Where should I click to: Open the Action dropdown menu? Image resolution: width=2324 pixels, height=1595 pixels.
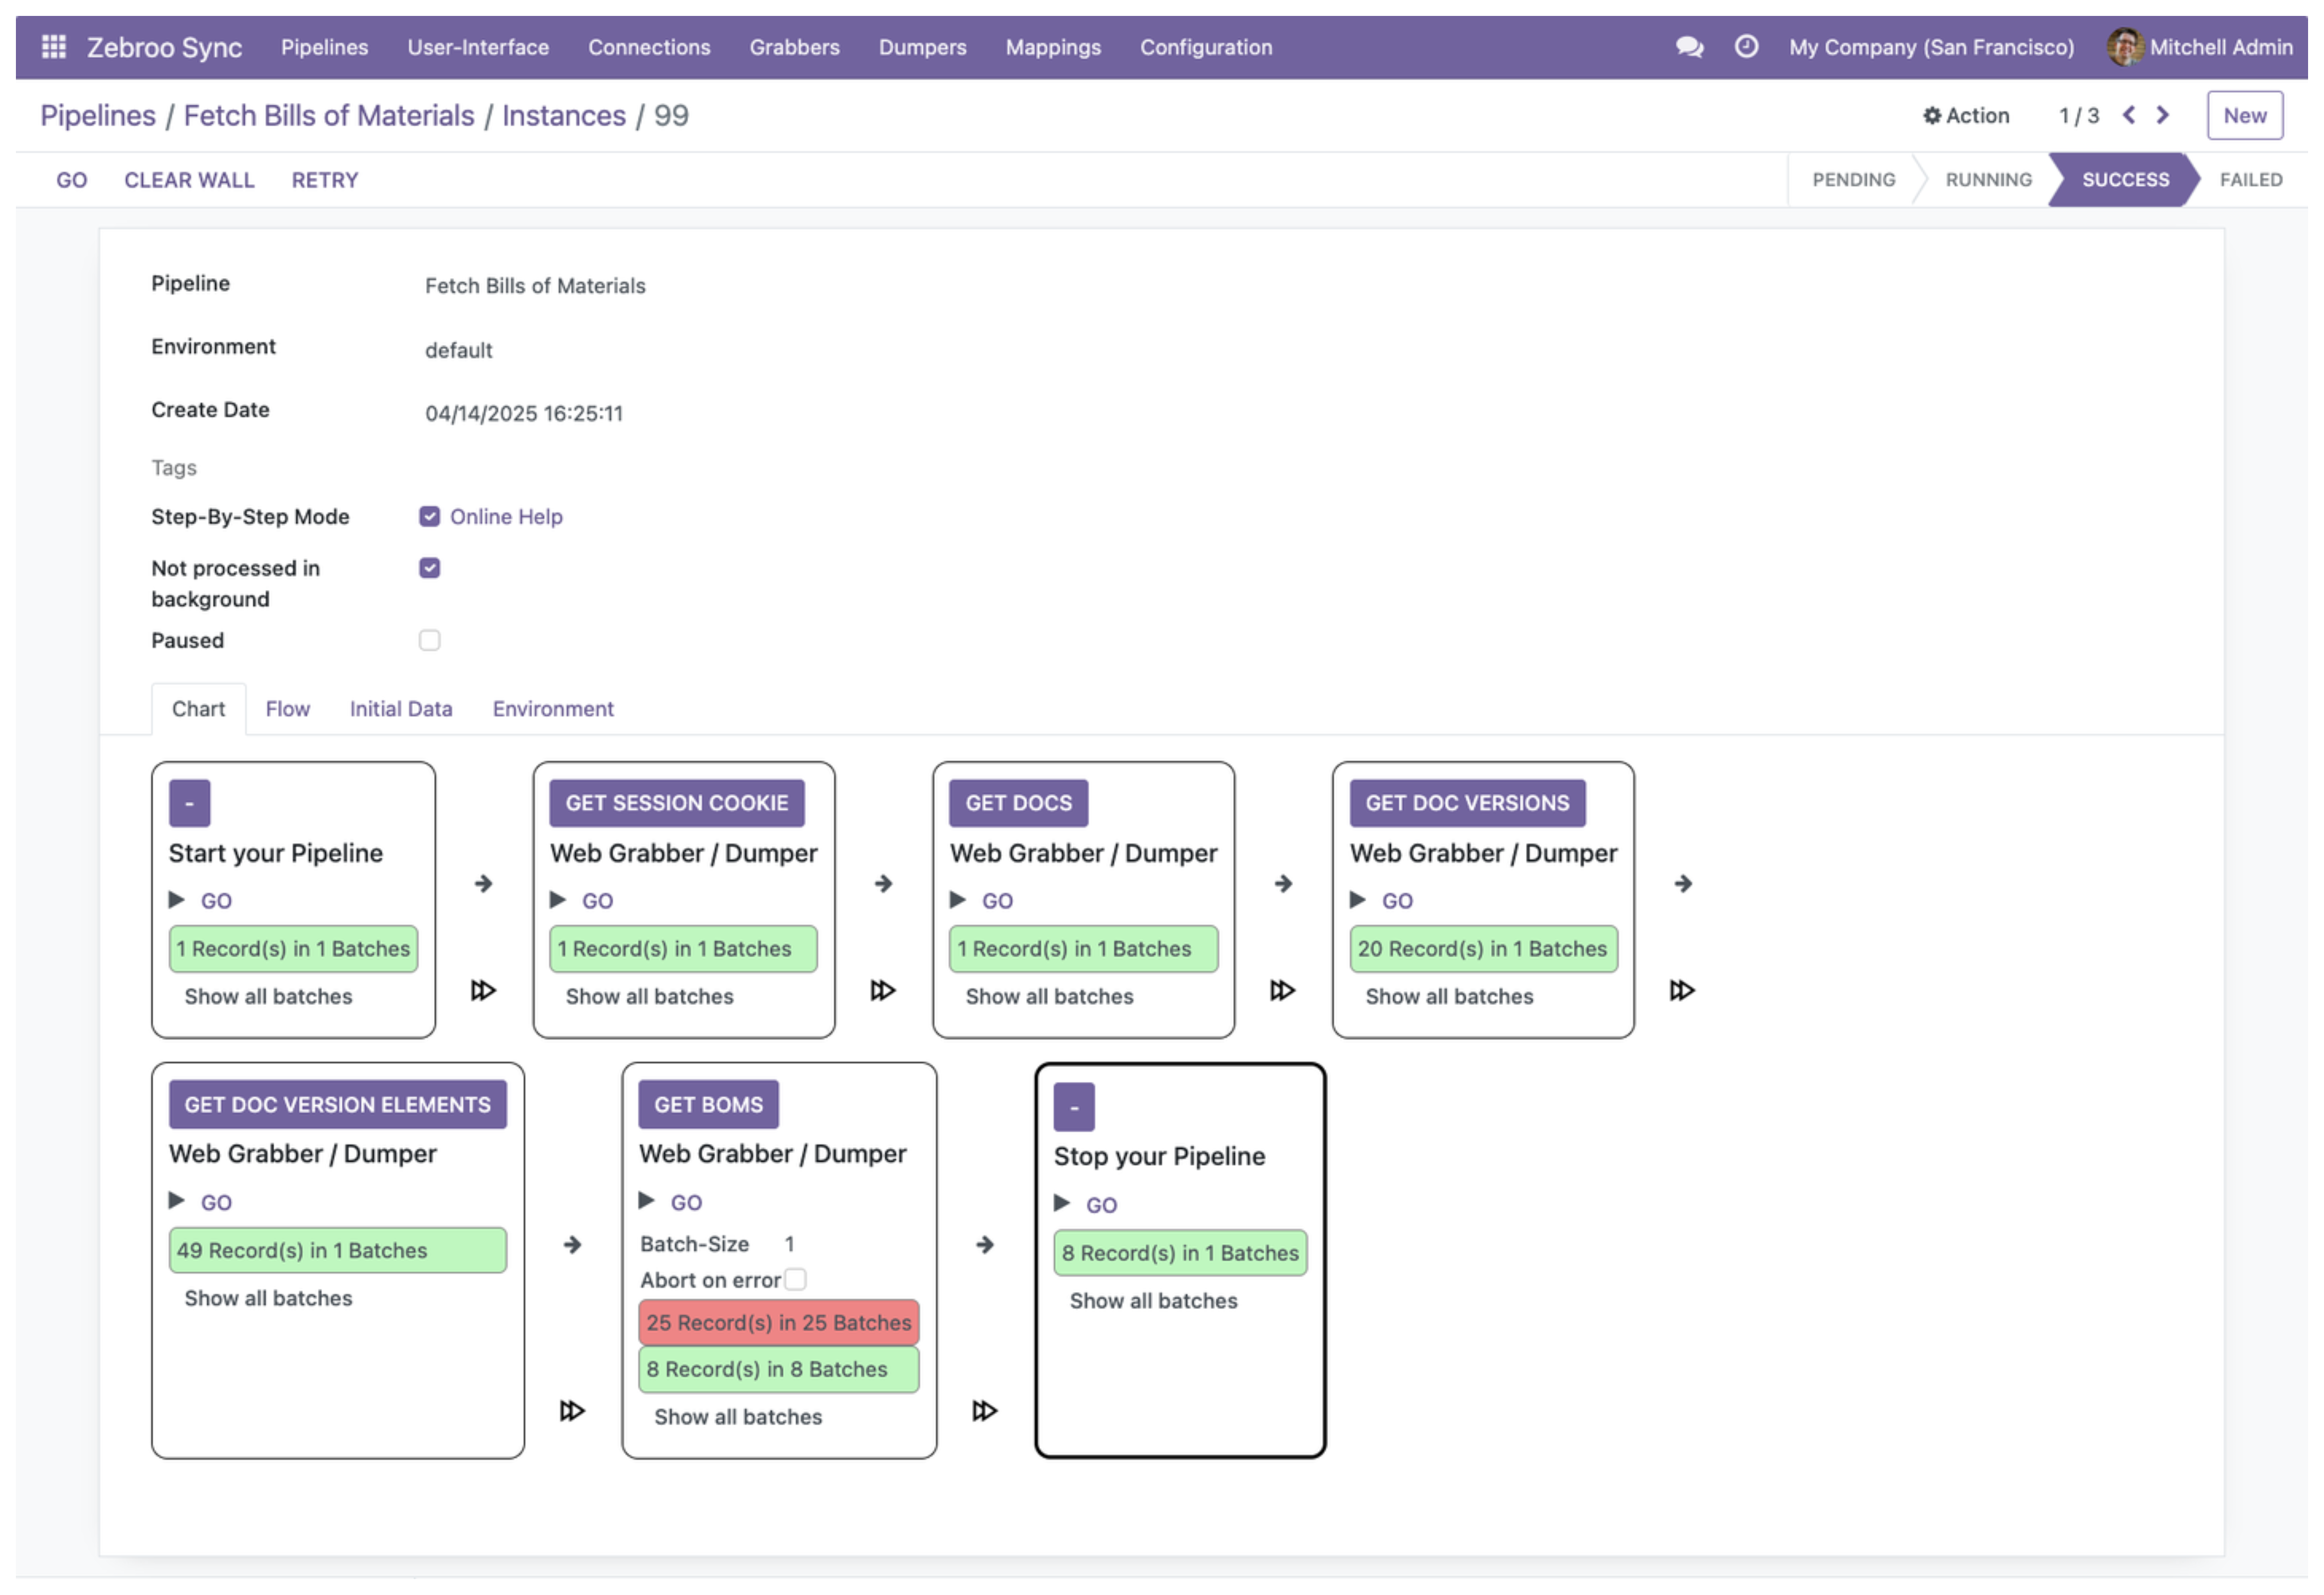click(1966, 115)
